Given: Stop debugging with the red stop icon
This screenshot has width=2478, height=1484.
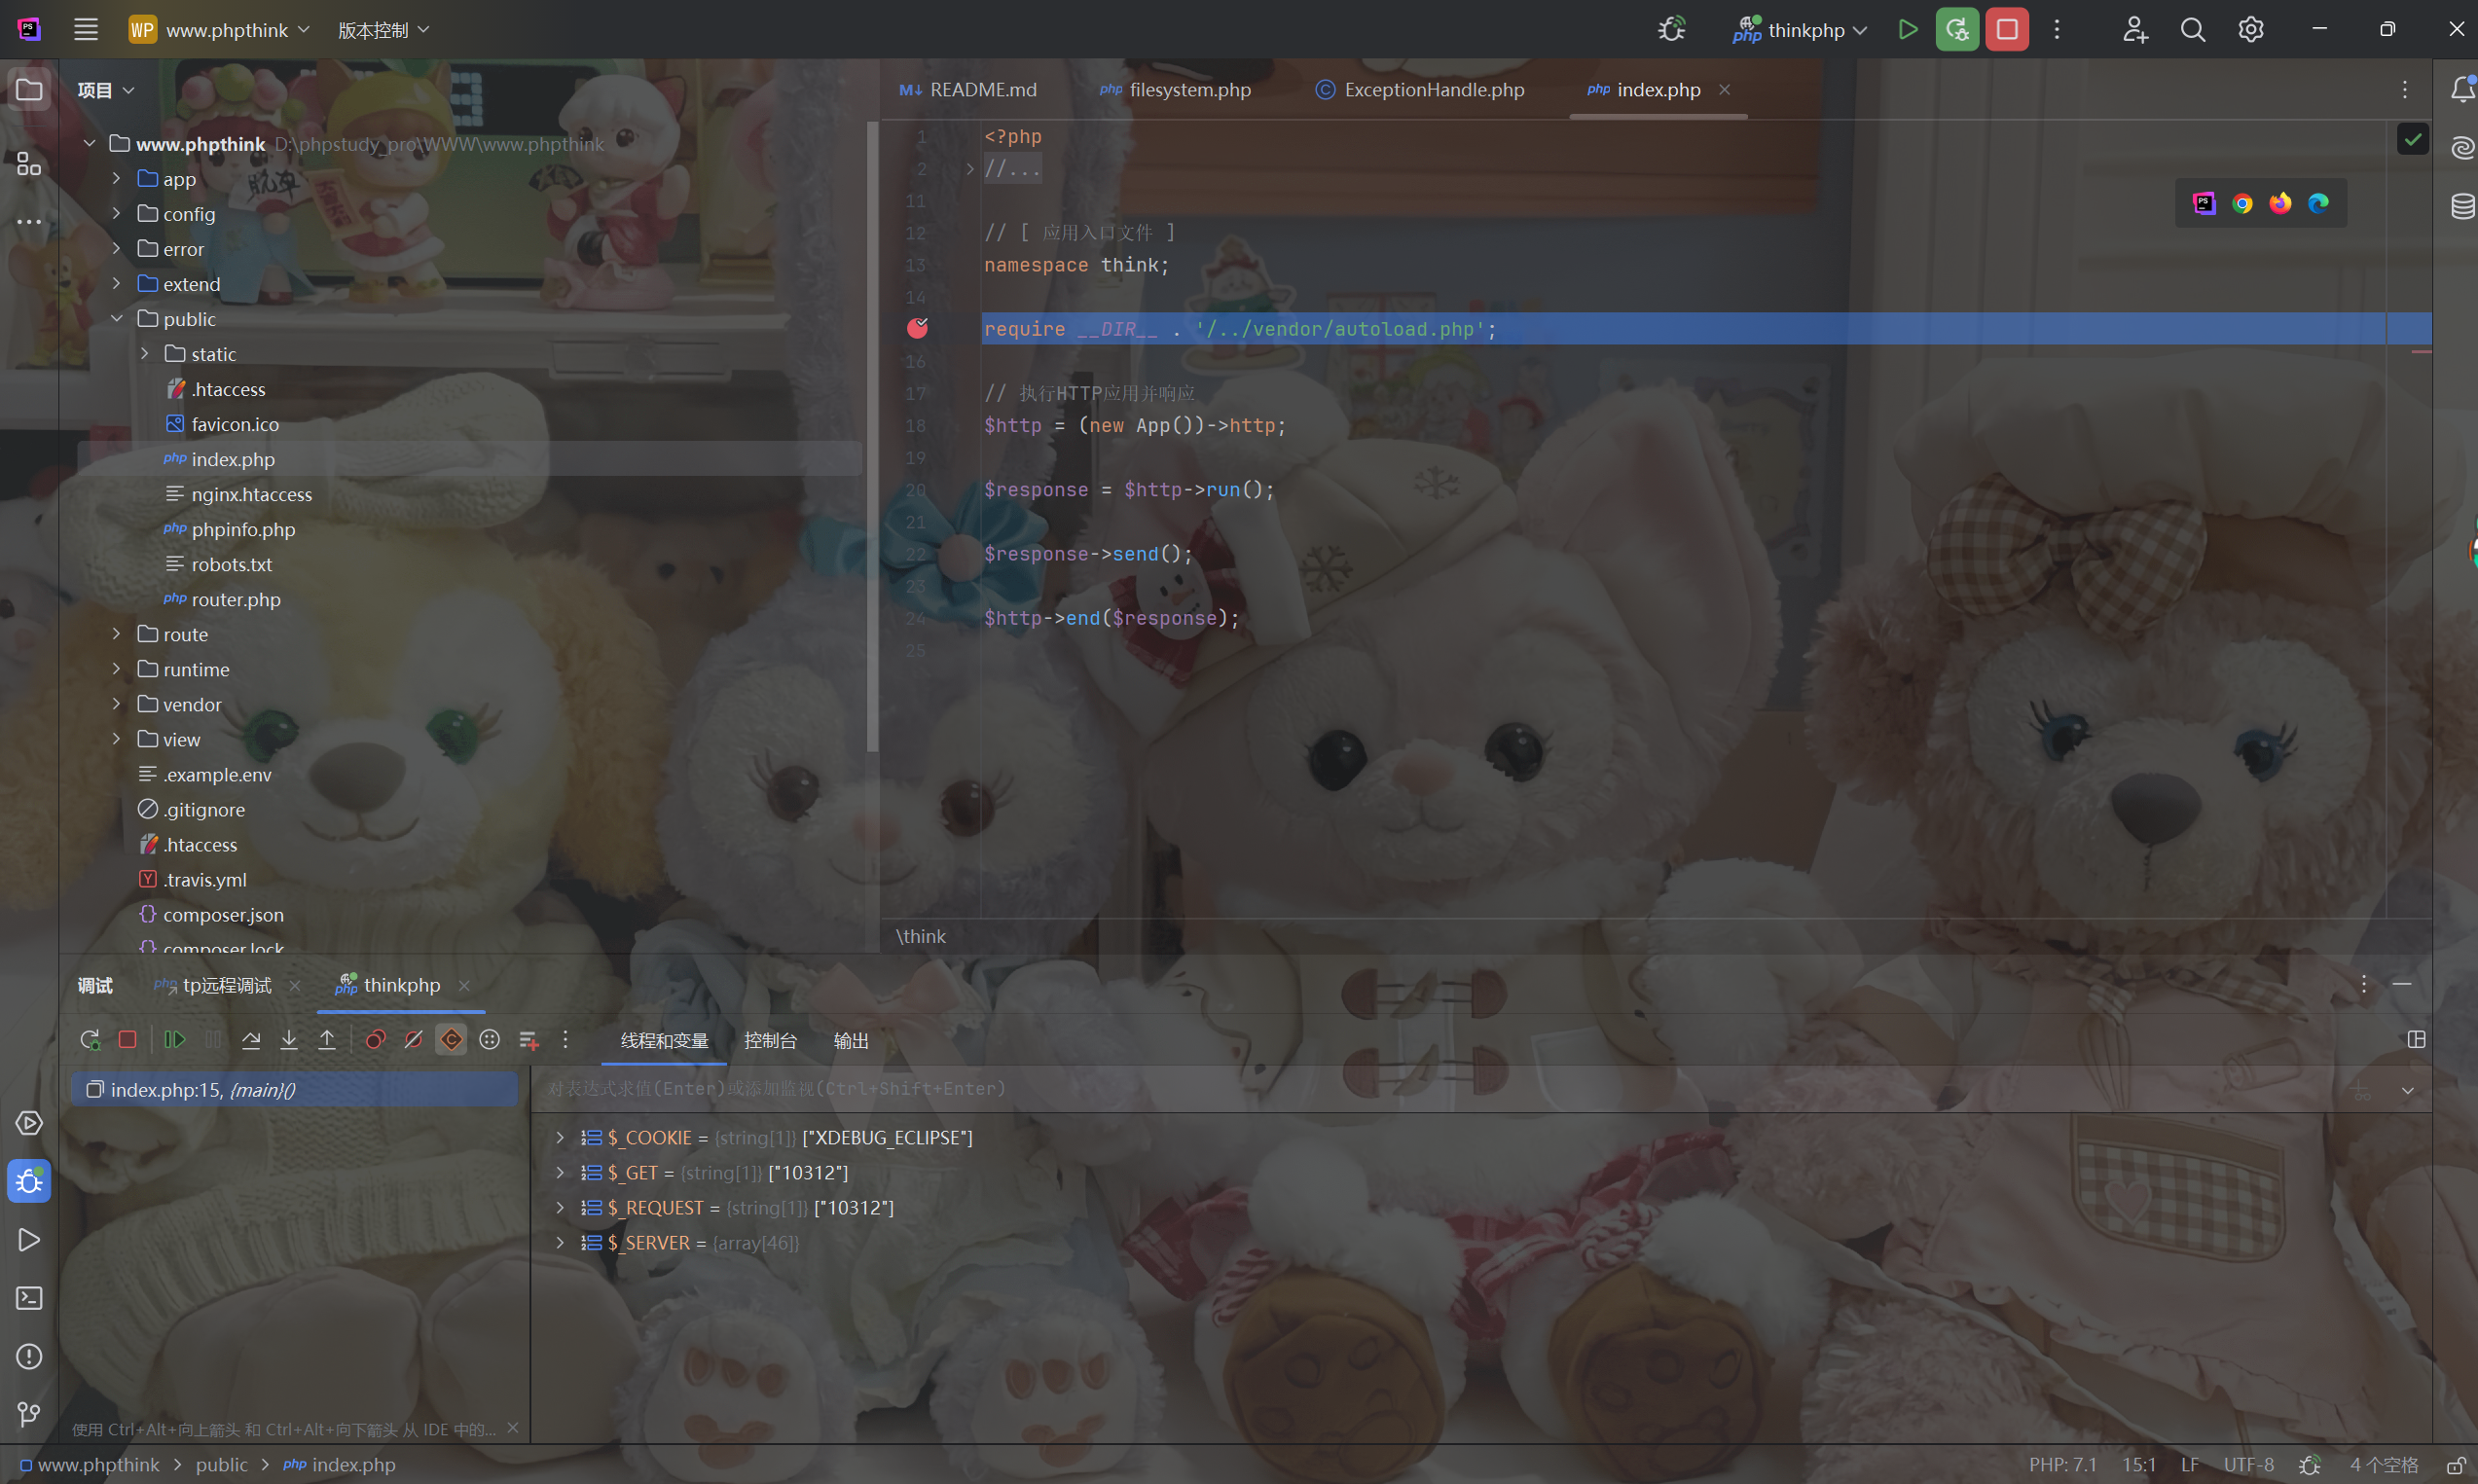Looking at the screenshot, I should coord(127,1040).
